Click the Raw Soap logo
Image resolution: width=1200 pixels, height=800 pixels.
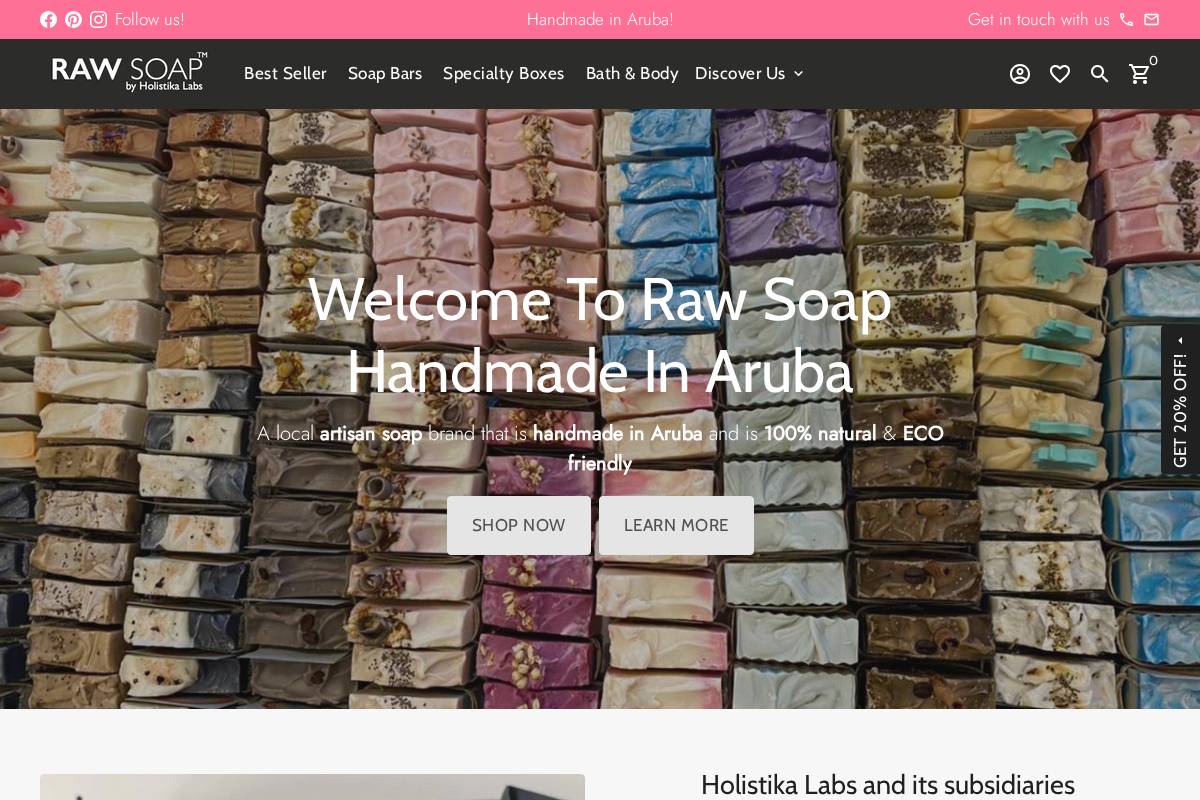[x=130, y=72]
